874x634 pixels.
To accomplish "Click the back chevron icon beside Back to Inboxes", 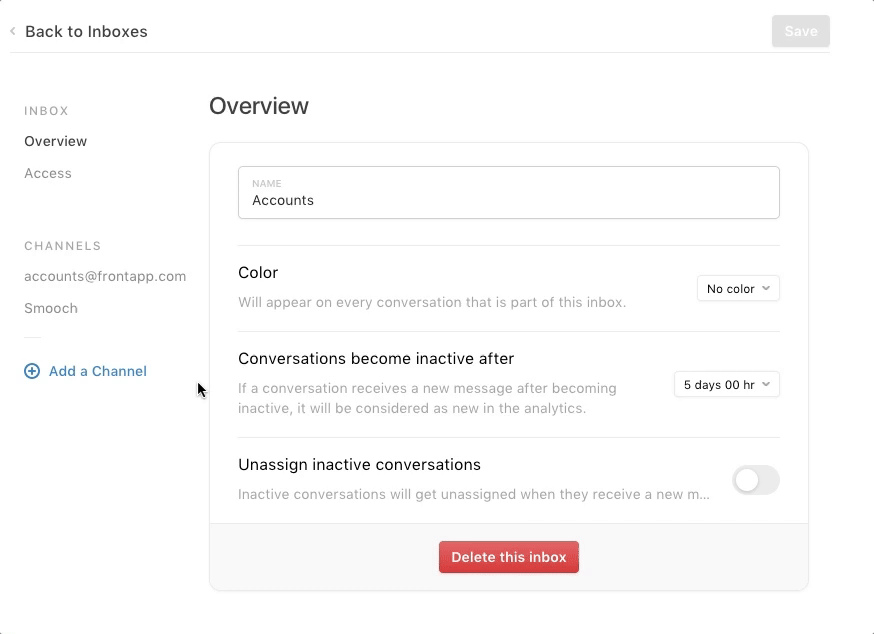I will [x=13, y=31].
